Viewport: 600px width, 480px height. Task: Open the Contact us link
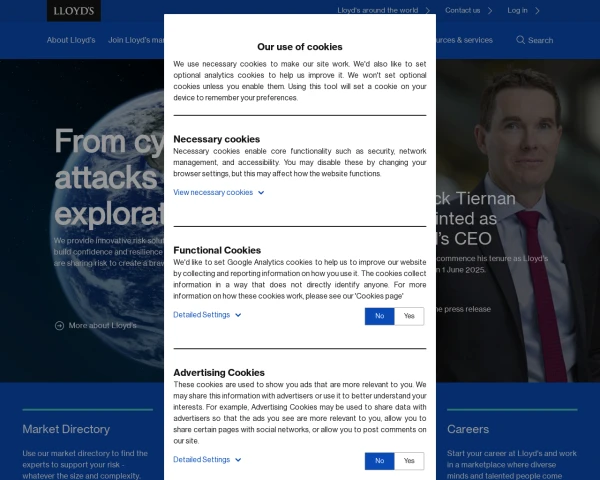pos(463,10)
